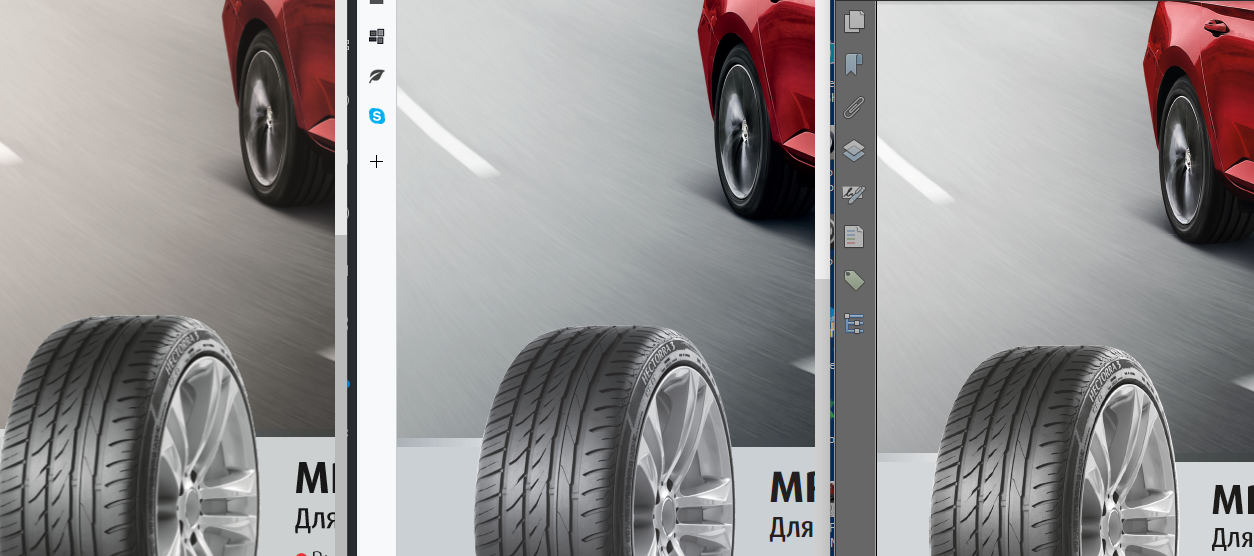Open the Order structure tree icon
1254x556 pixels.
pyautogui.click(x=854, y=323)
